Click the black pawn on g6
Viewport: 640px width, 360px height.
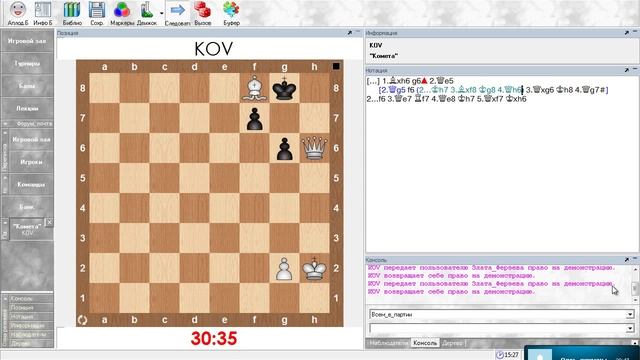[x=284, y=148]
